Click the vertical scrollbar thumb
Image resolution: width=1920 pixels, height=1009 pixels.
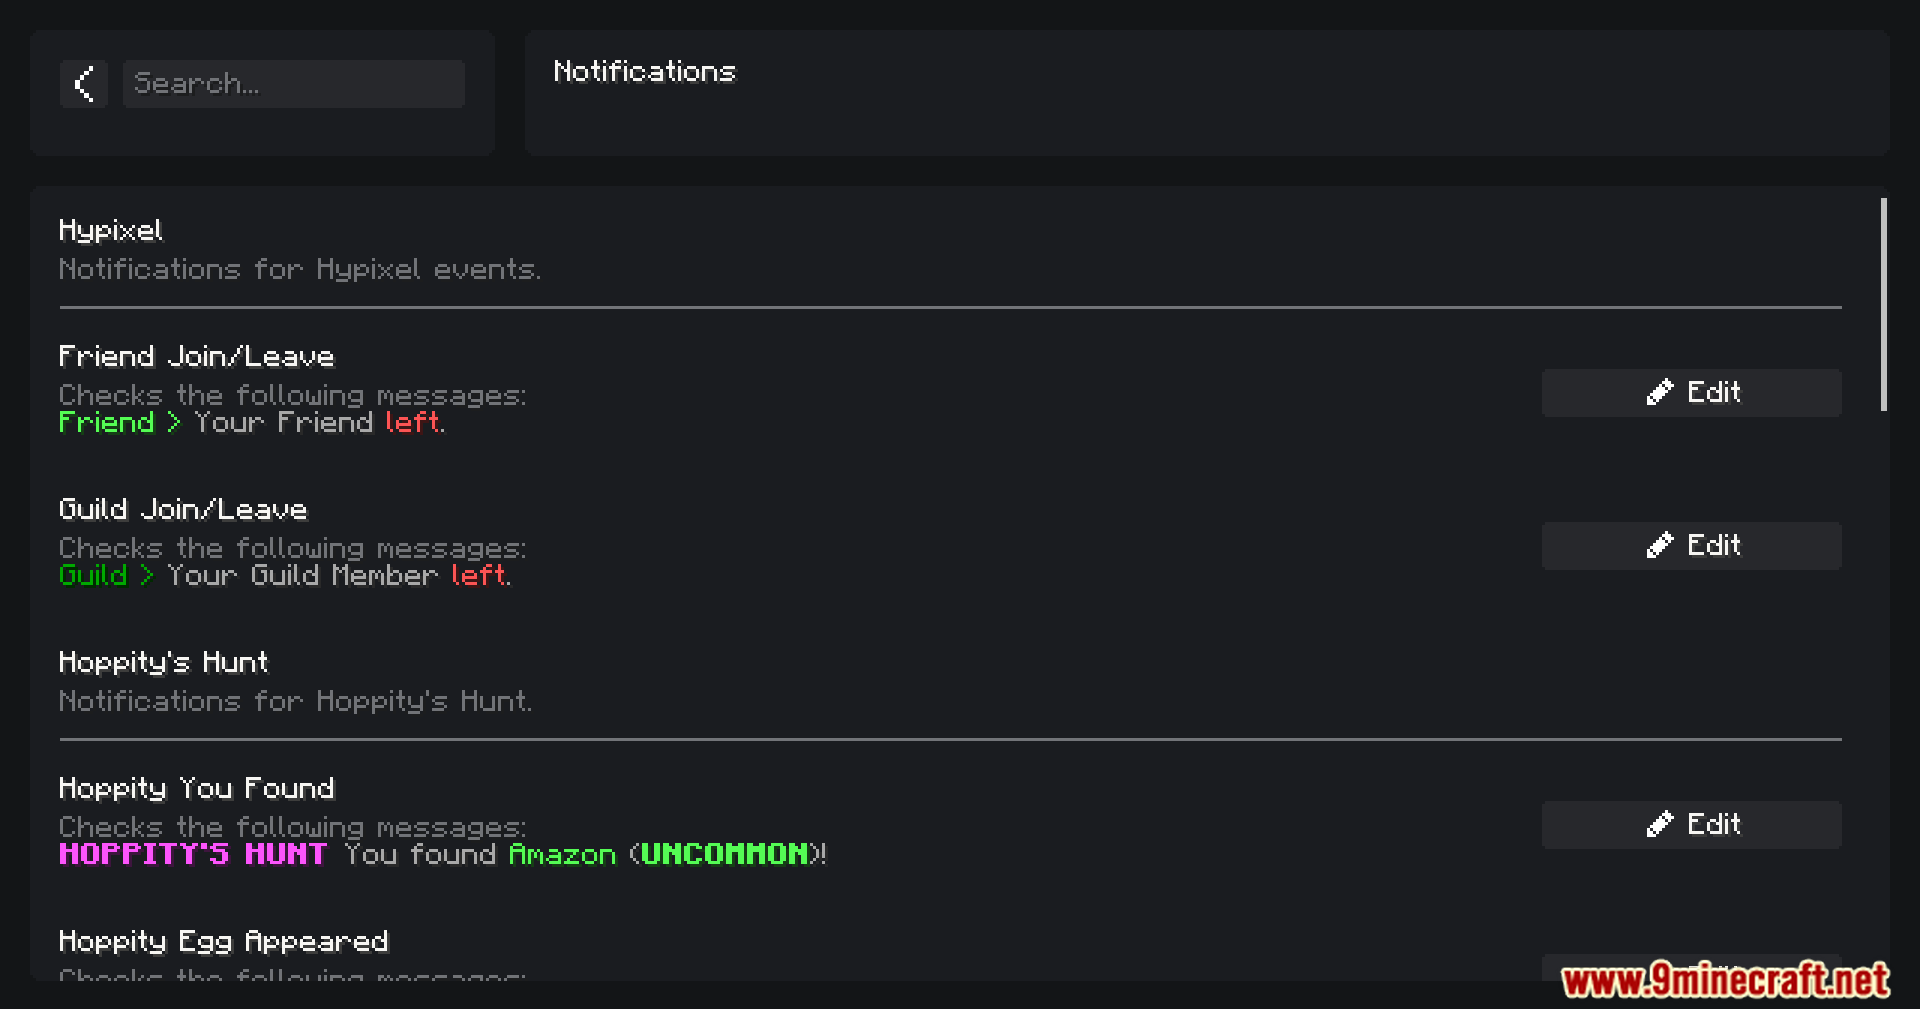coord(1884,304)
